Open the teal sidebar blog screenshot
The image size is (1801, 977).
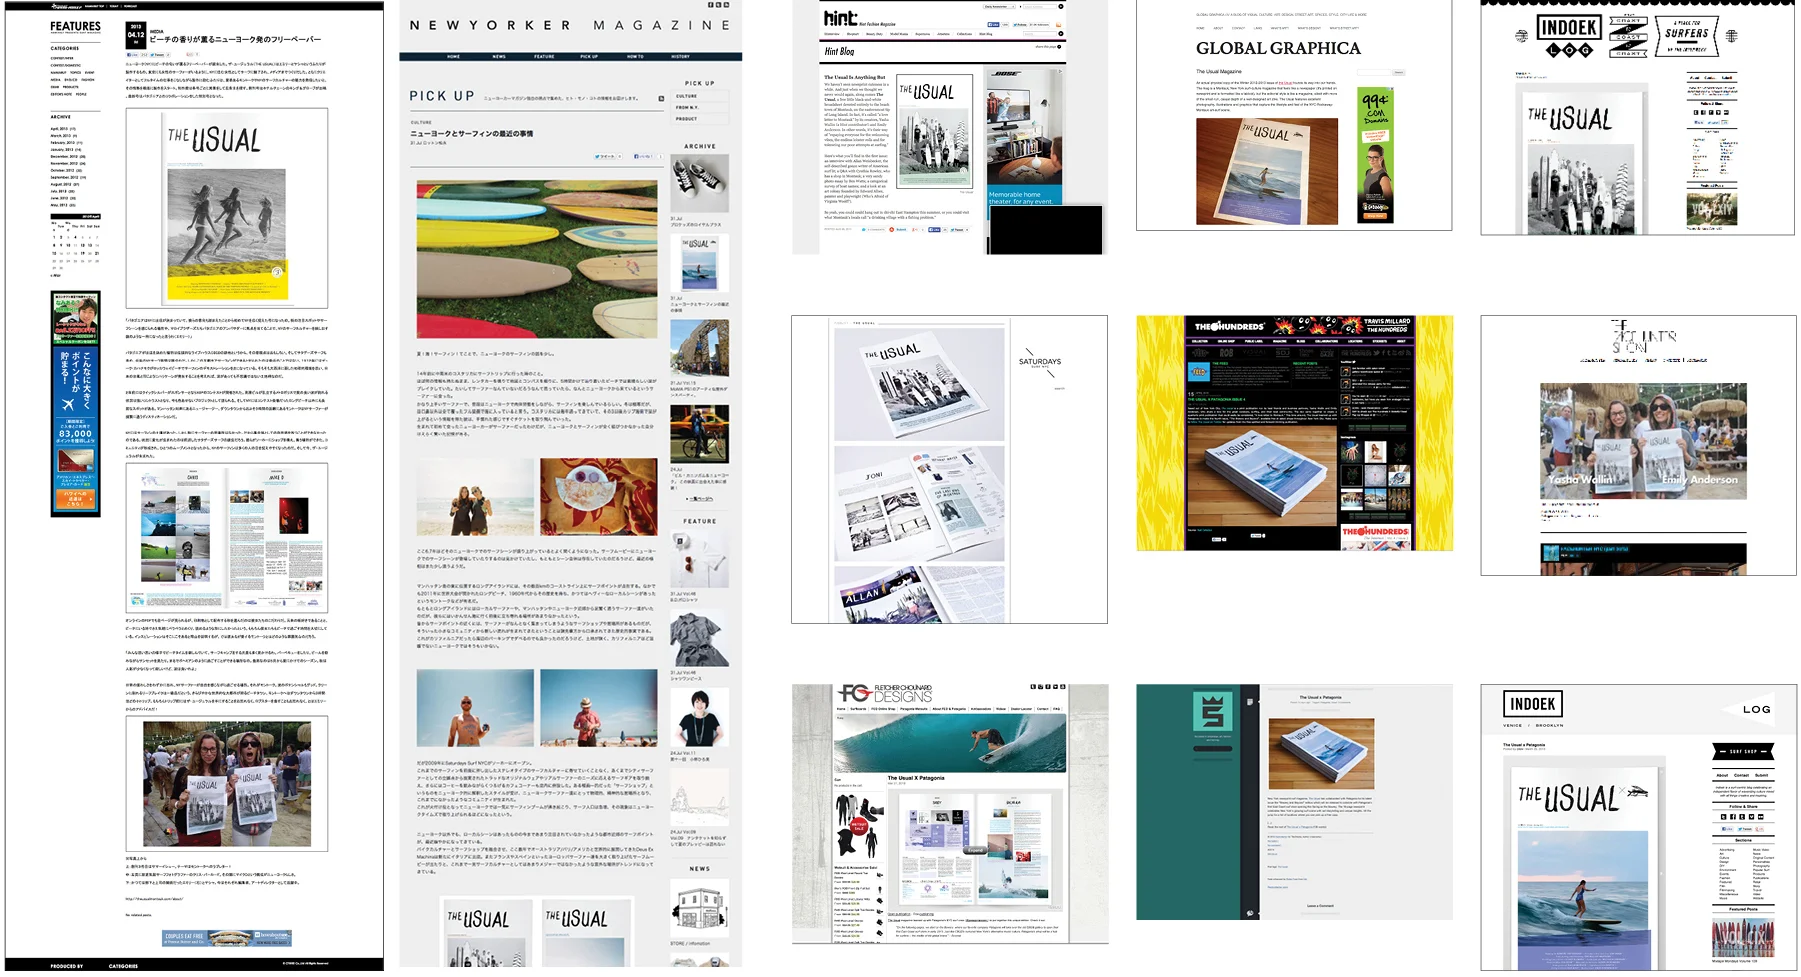tap(1294, 802)
